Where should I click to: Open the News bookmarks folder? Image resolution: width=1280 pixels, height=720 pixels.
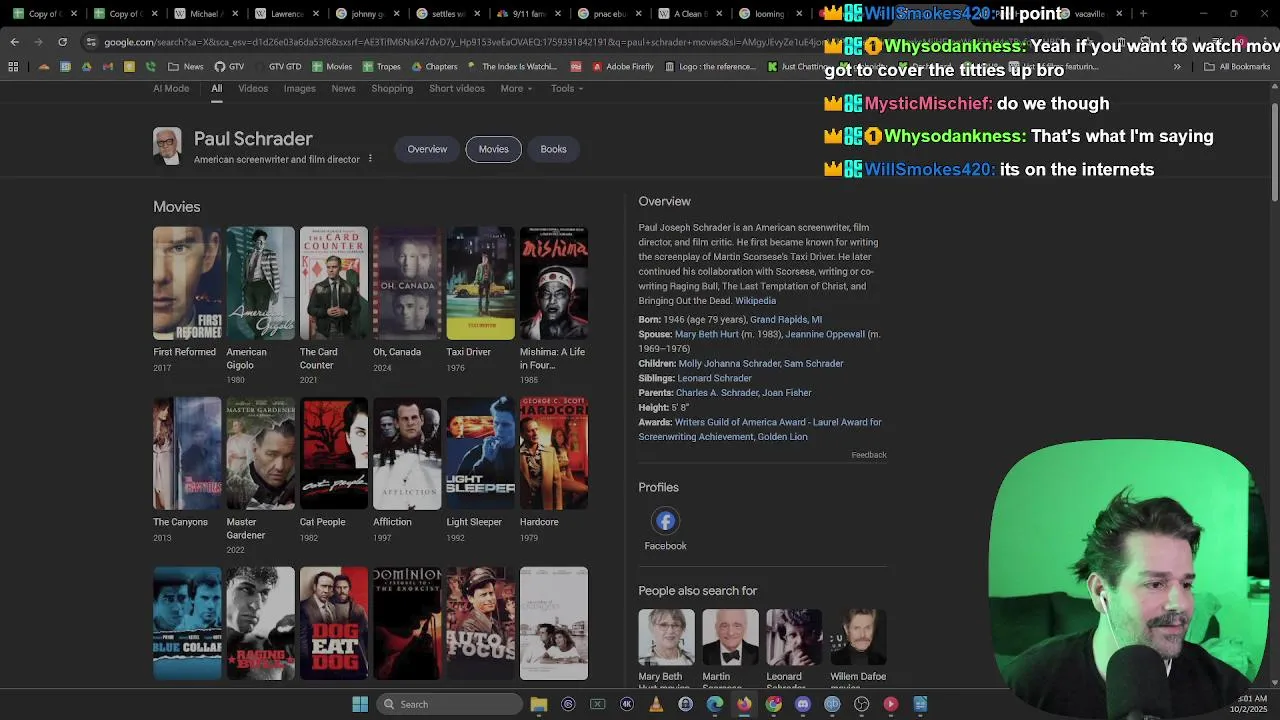pyautogui.click(x=186, y=67)
